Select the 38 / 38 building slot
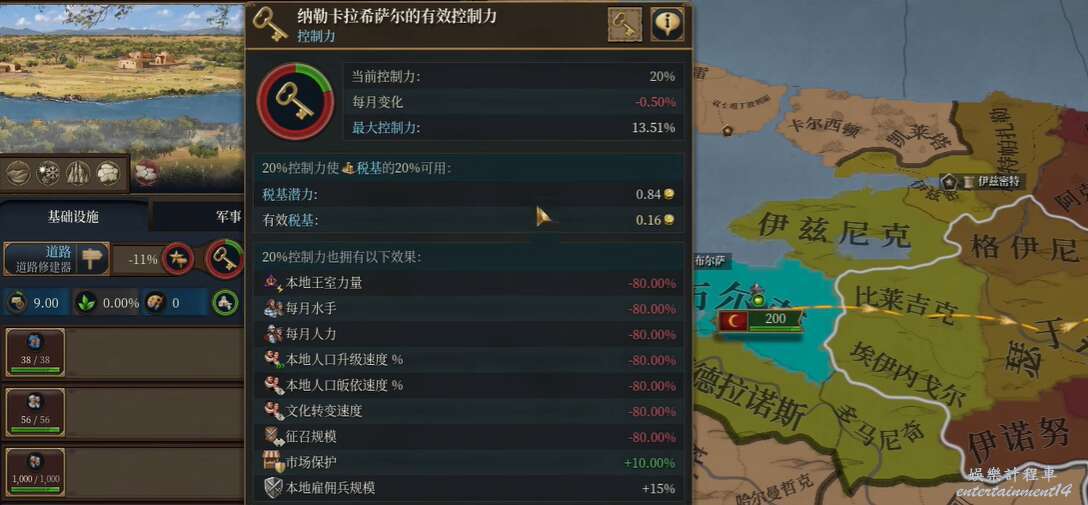 point(35,353)
